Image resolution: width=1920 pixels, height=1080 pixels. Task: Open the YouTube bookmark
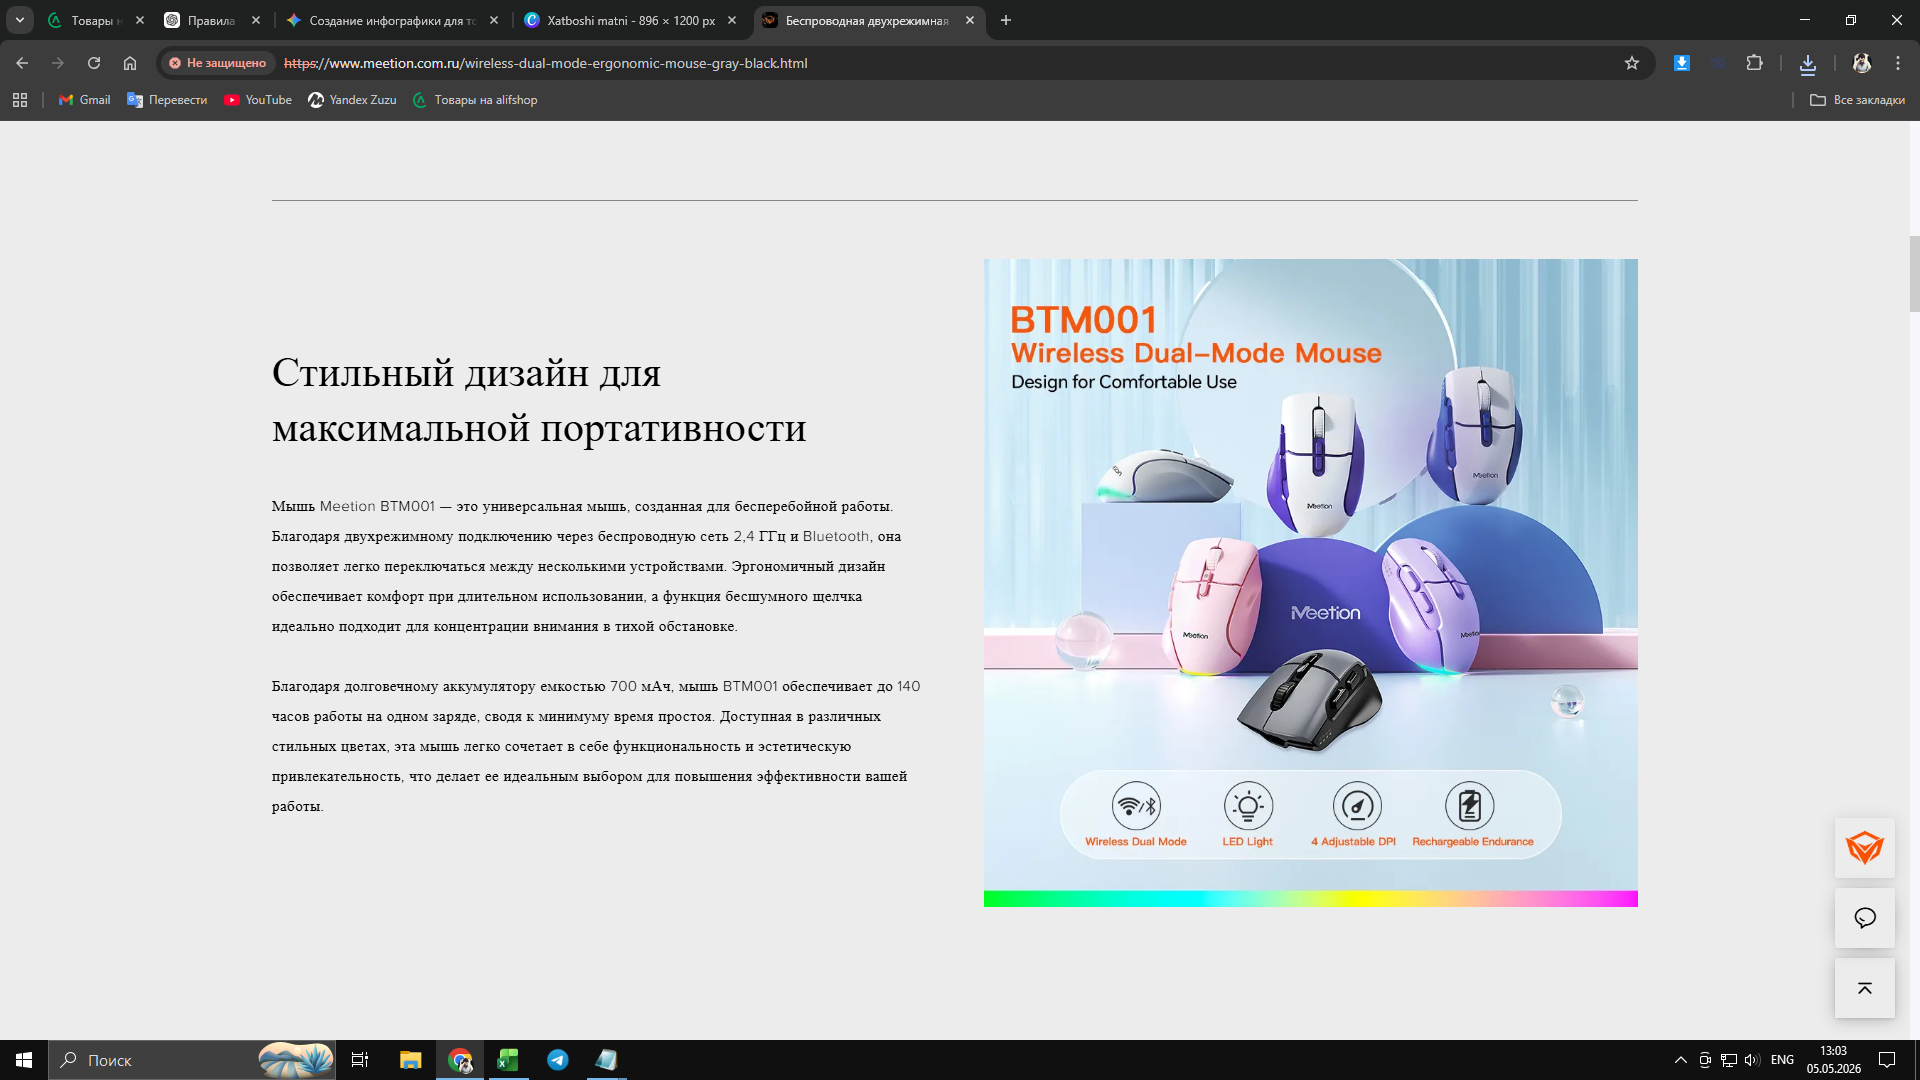[258, 100]
